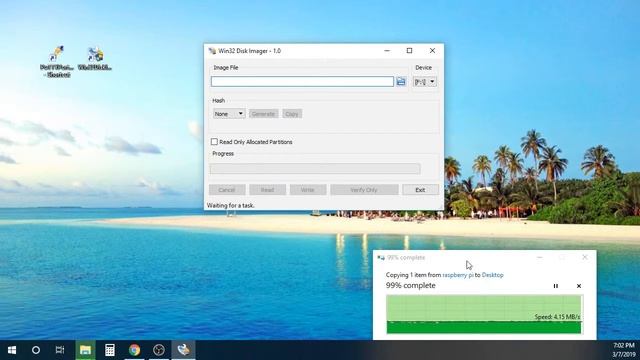The image size is (640, 360).
Task: Close the 99% complete copy dialog
Action: [584, 257]
